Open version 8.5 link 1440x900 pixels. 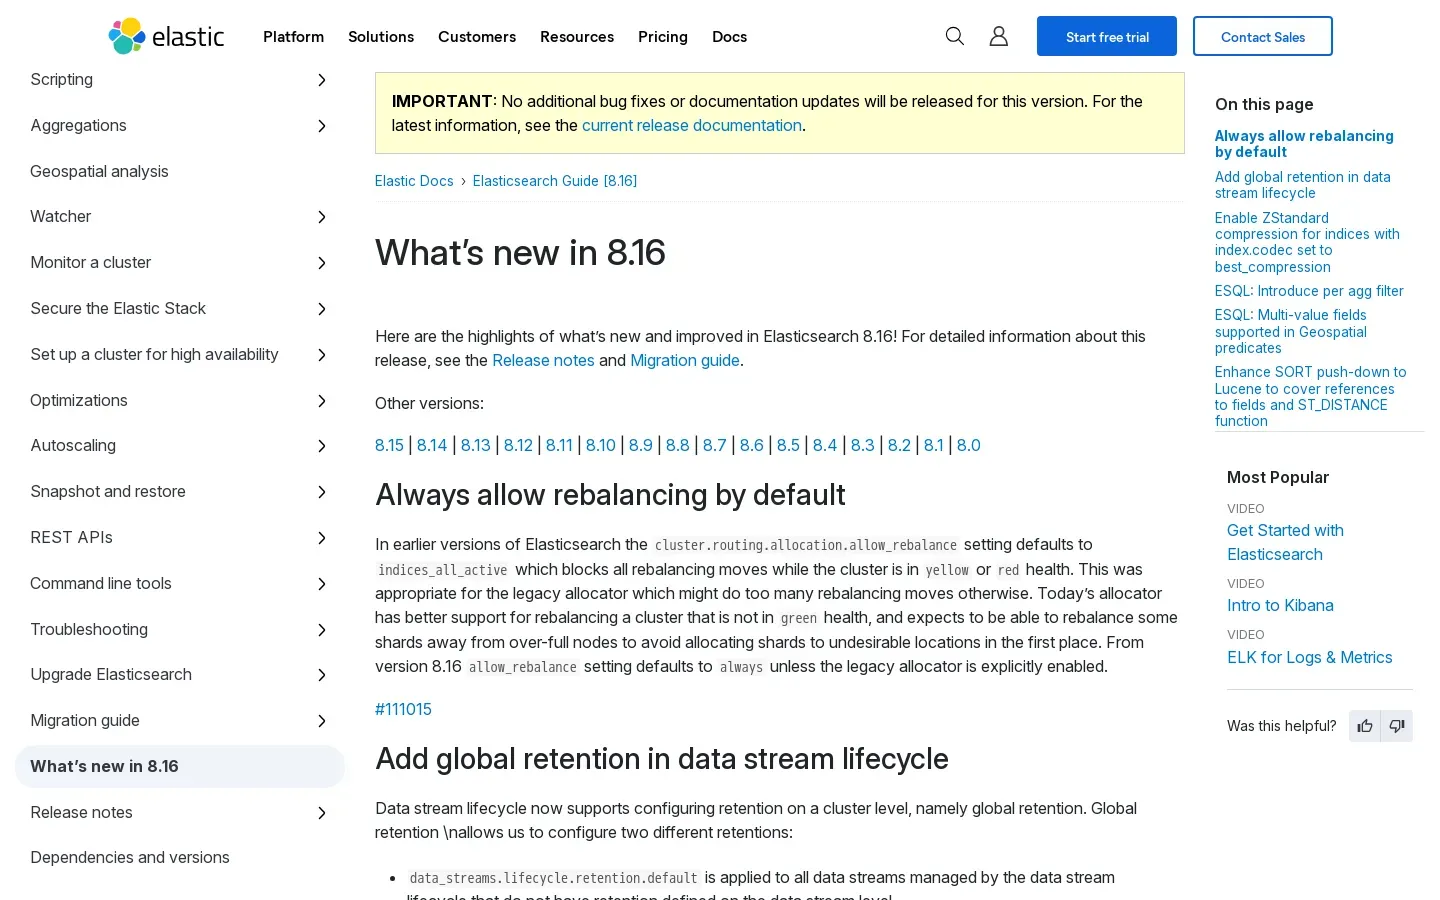click(x=788, y=446)
